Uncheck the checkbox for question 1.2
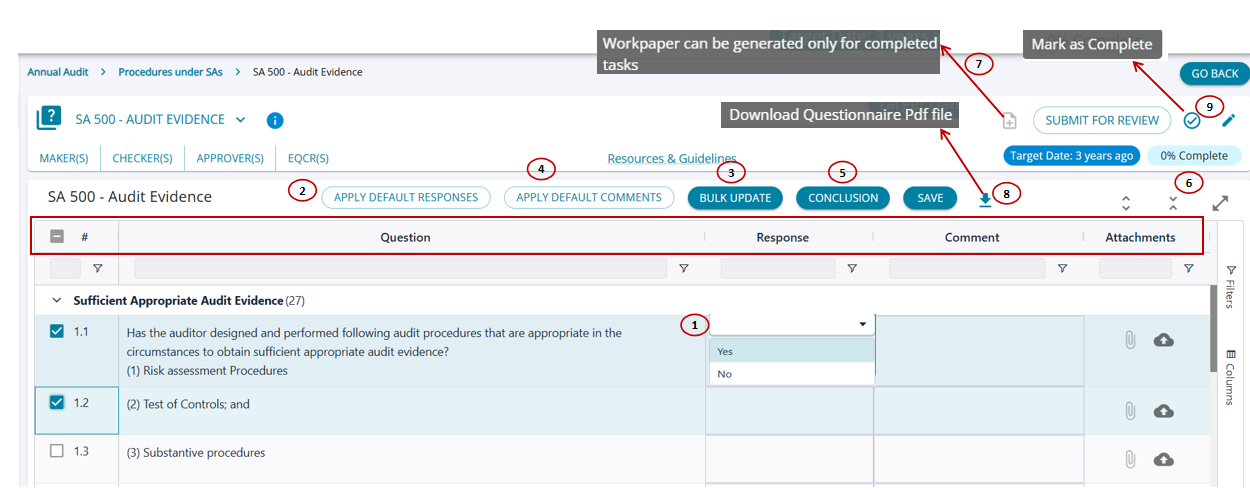This screenshot has width=1250, height=490. (x=57, y=402)
